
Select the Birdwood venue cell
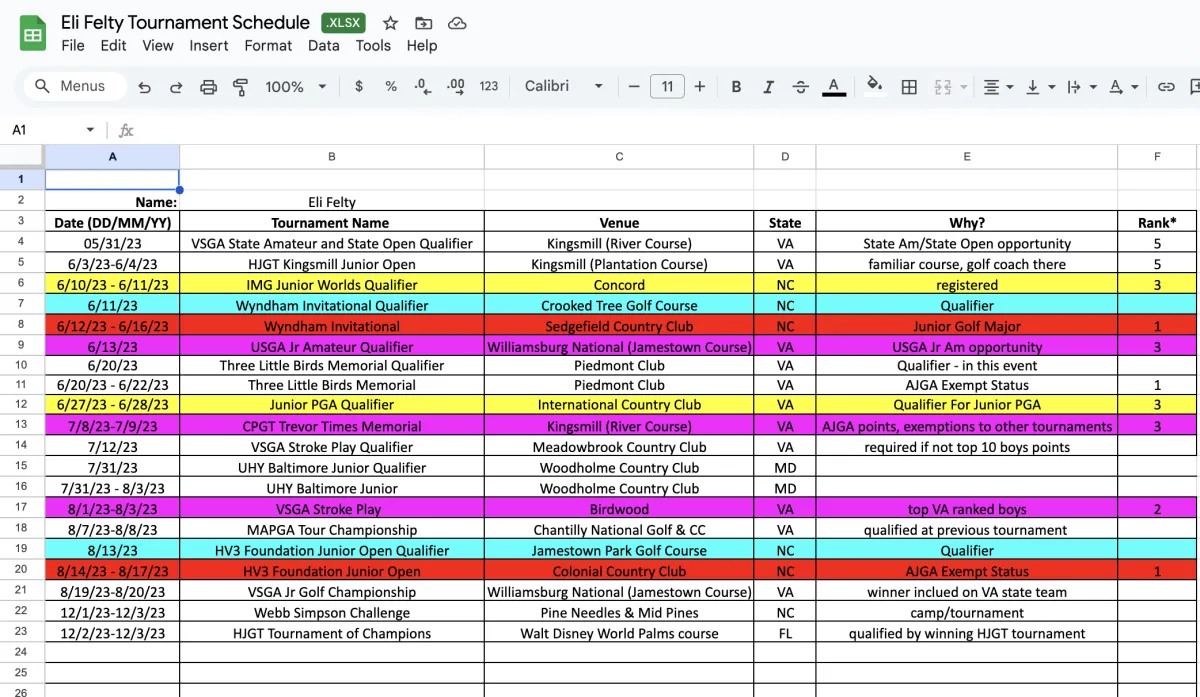coord(619,509)
